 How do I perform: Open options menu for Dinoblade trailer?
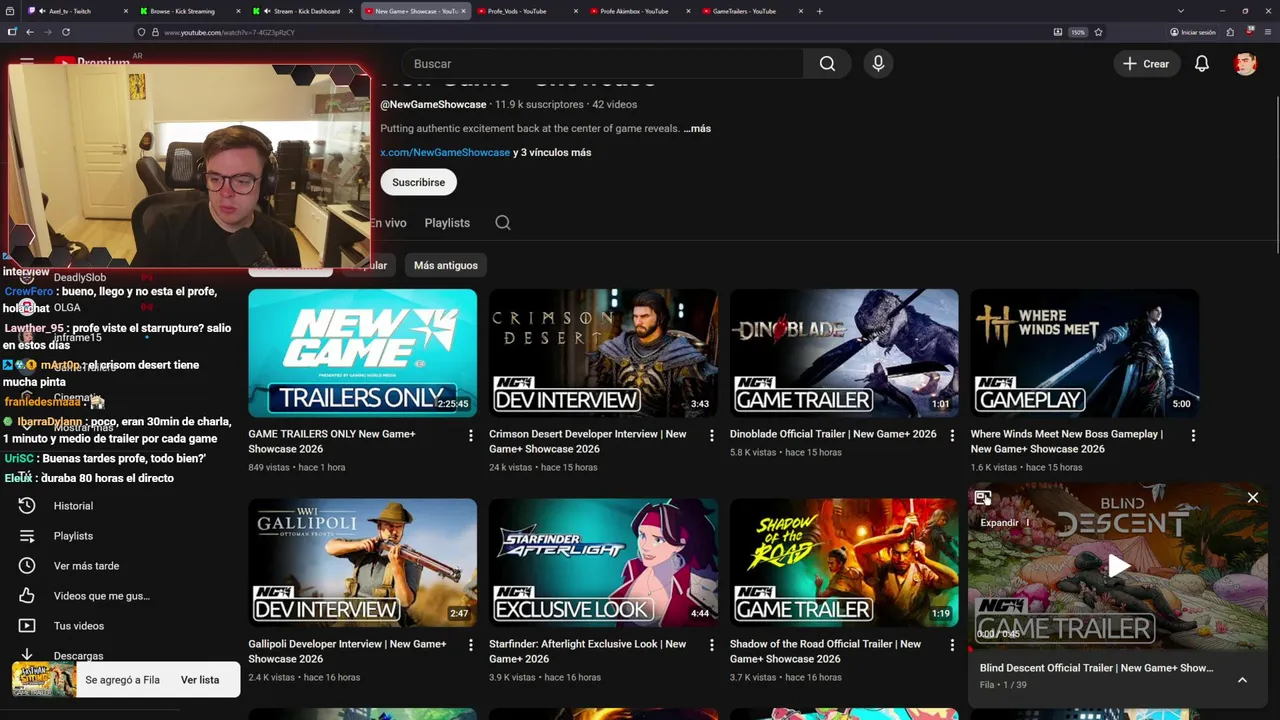pos(952,436)
